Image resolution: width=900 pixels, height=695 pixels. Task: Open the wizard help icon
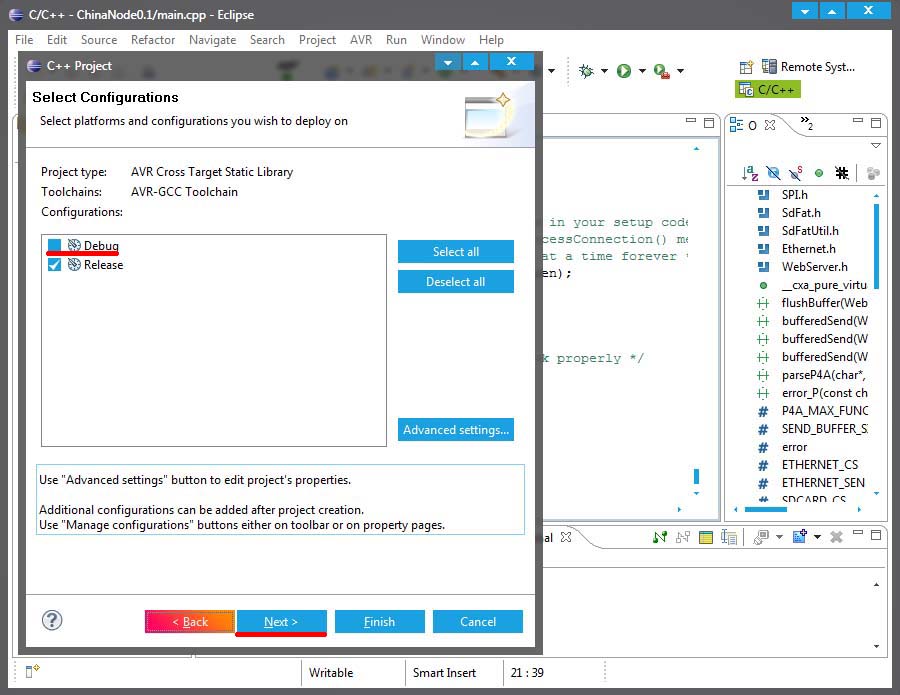click(x=52, y=620)
